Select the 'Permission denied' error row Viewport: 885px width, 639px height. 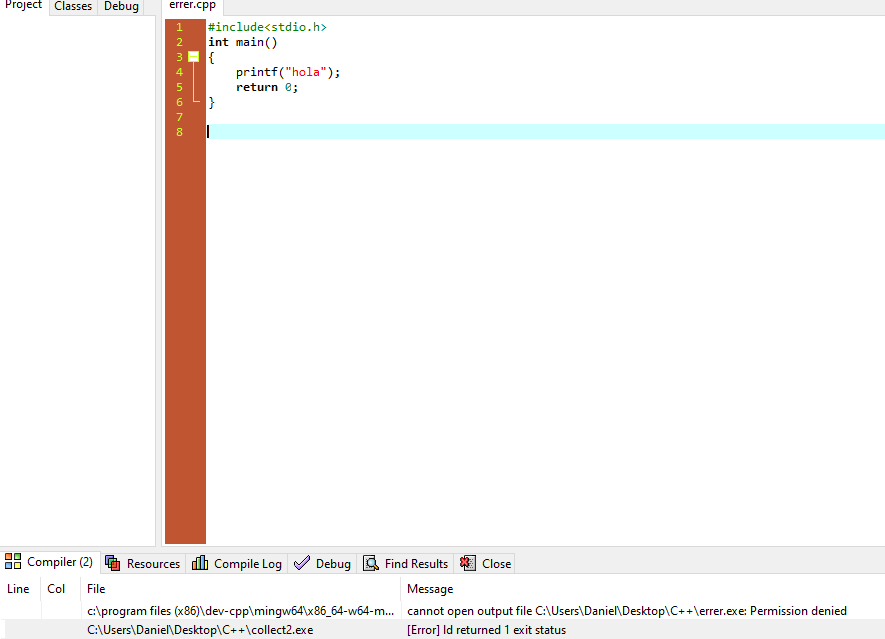[x=626, y=611]
